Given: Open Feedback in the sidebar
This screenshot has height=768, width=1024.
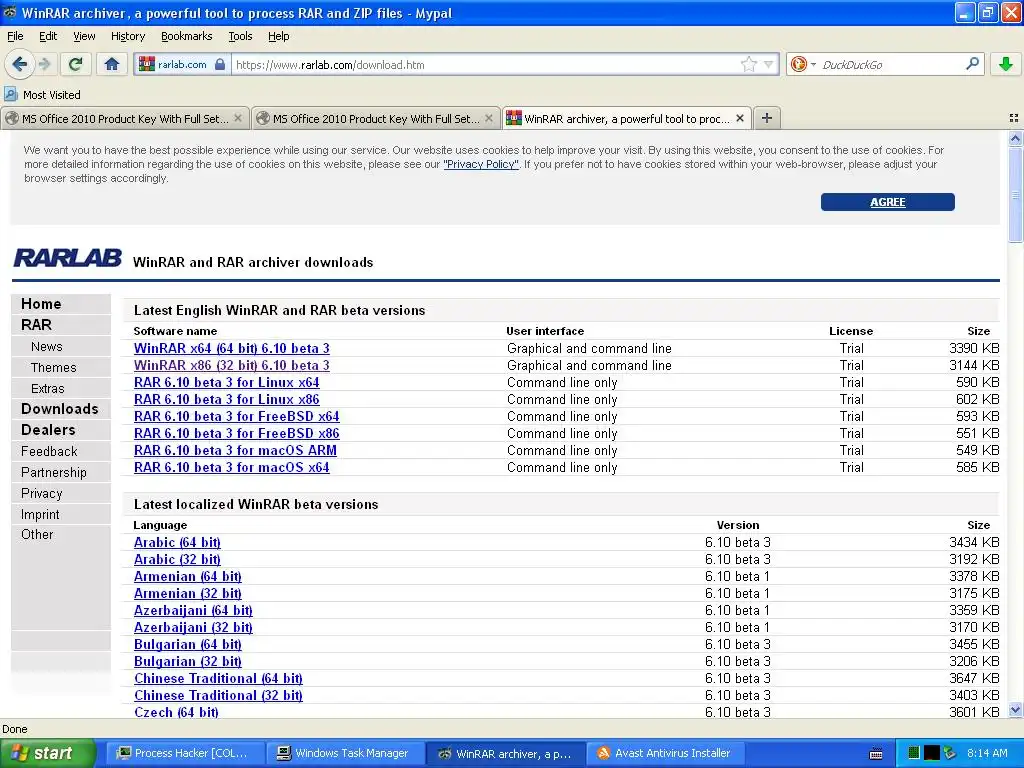Looking at the screenshot, I should click(49, 451).
